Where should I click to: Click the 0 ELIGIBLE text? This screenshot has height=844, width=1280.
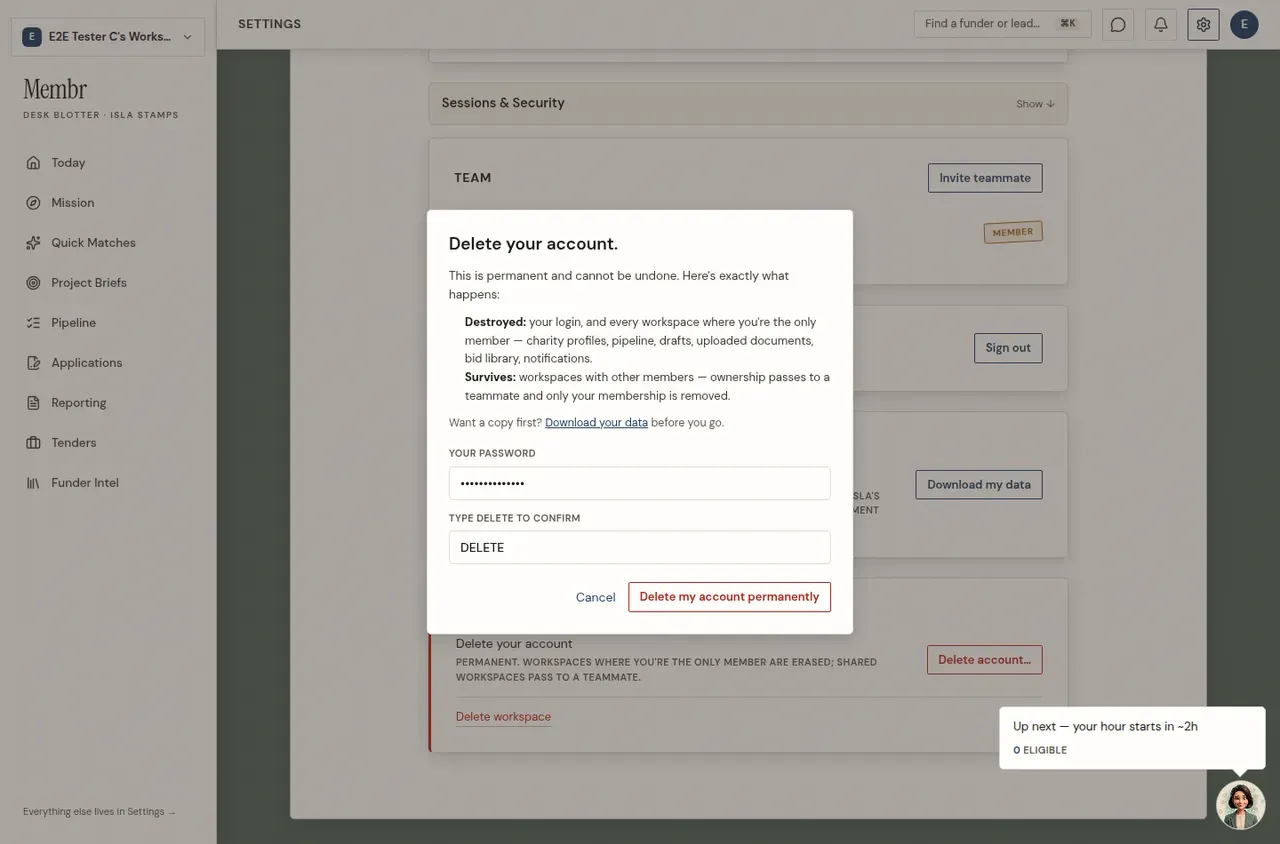(x=1040, y=750)
